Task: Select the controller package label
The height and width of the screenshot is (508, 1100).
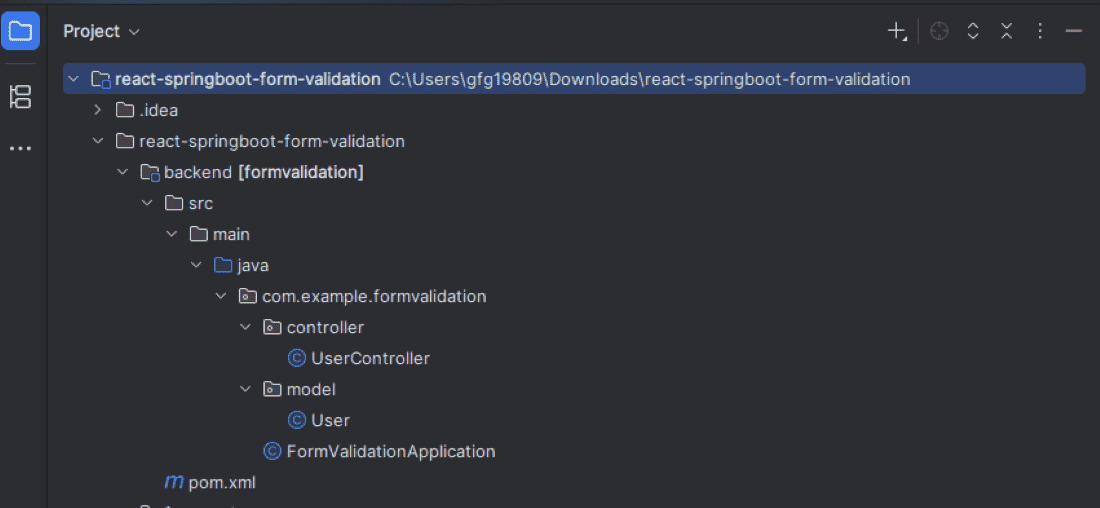Action: 326,327
